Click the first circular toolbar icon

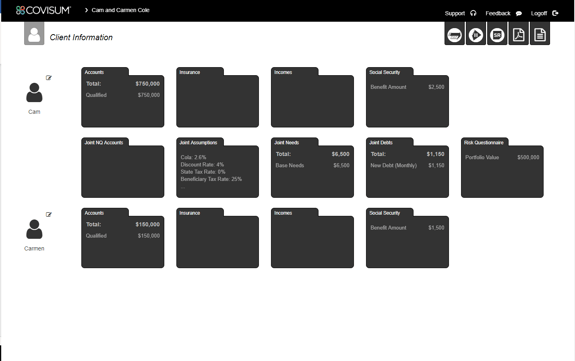[x=454, y=34]
